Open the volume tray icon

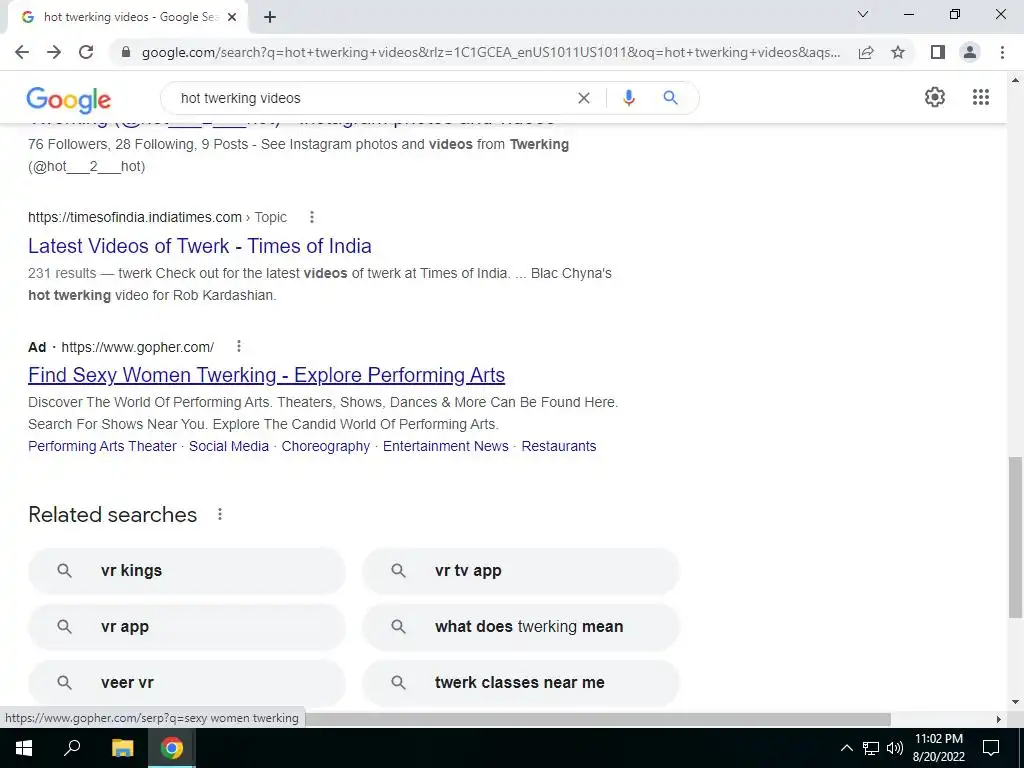coord(895,748)
